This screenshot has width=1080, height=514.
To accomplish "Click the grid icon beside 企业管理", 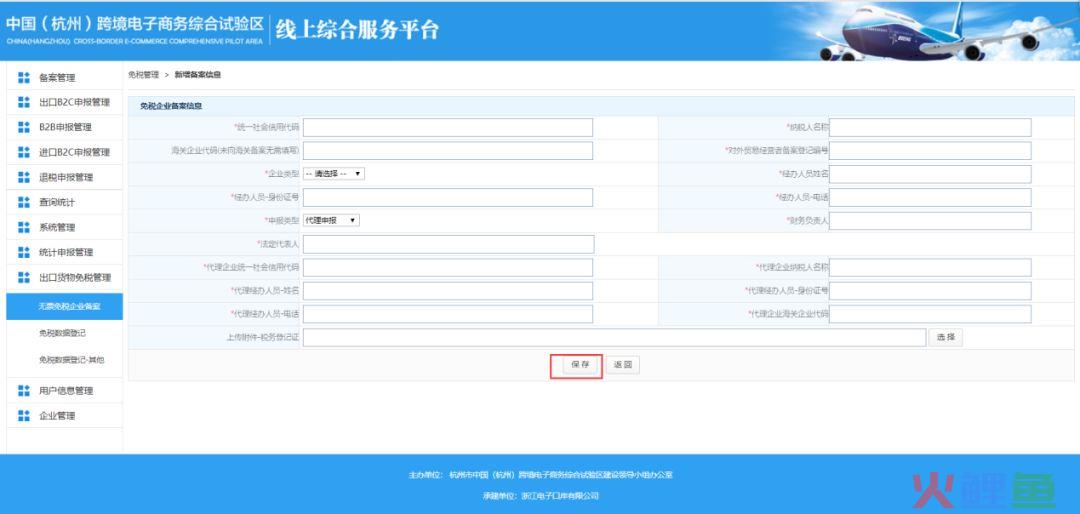I will (24, 415).
